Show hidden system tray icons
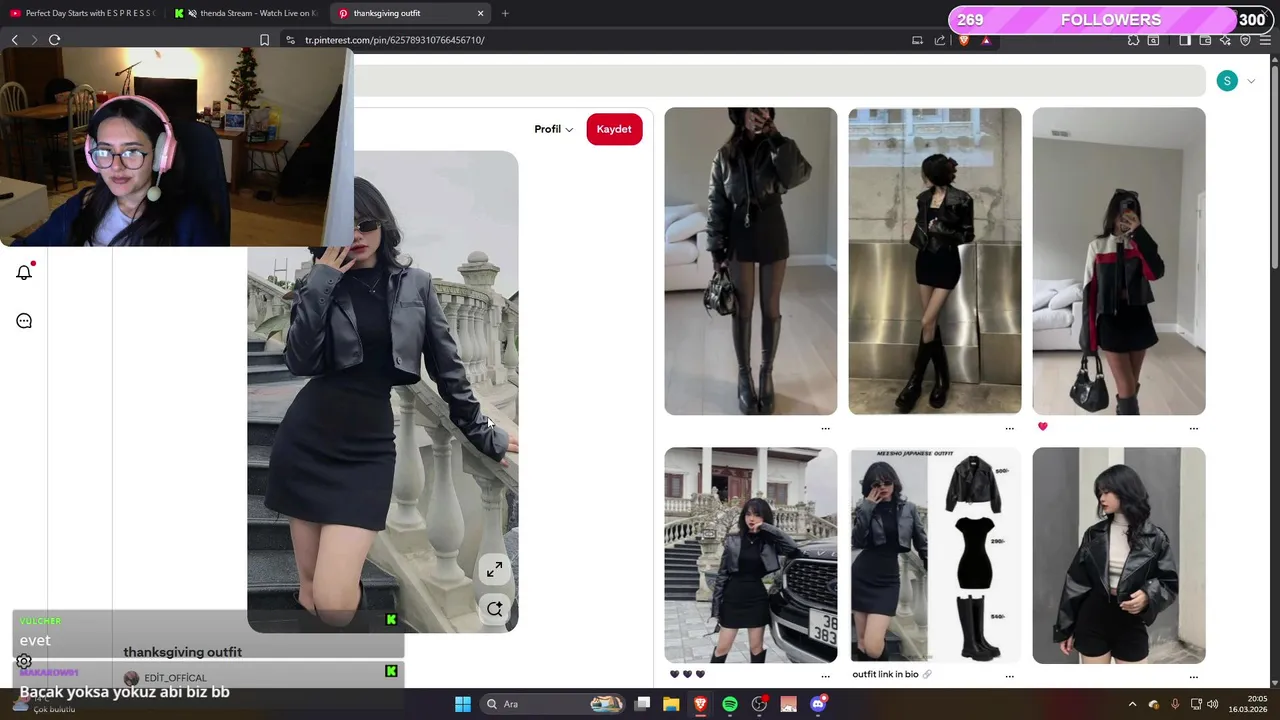 pos(1132,704)
